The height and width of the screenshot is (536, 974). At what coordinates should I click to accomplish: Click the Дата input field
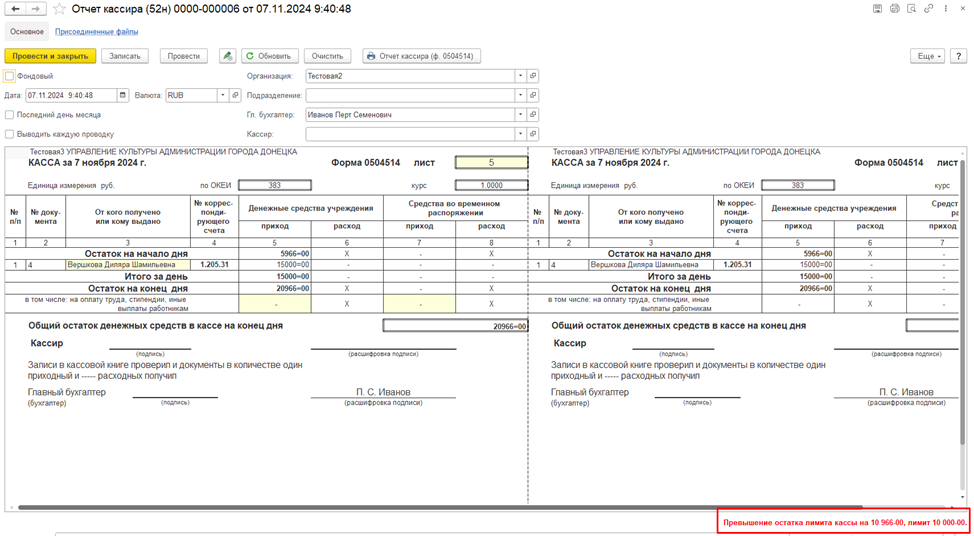coord(71,96)
